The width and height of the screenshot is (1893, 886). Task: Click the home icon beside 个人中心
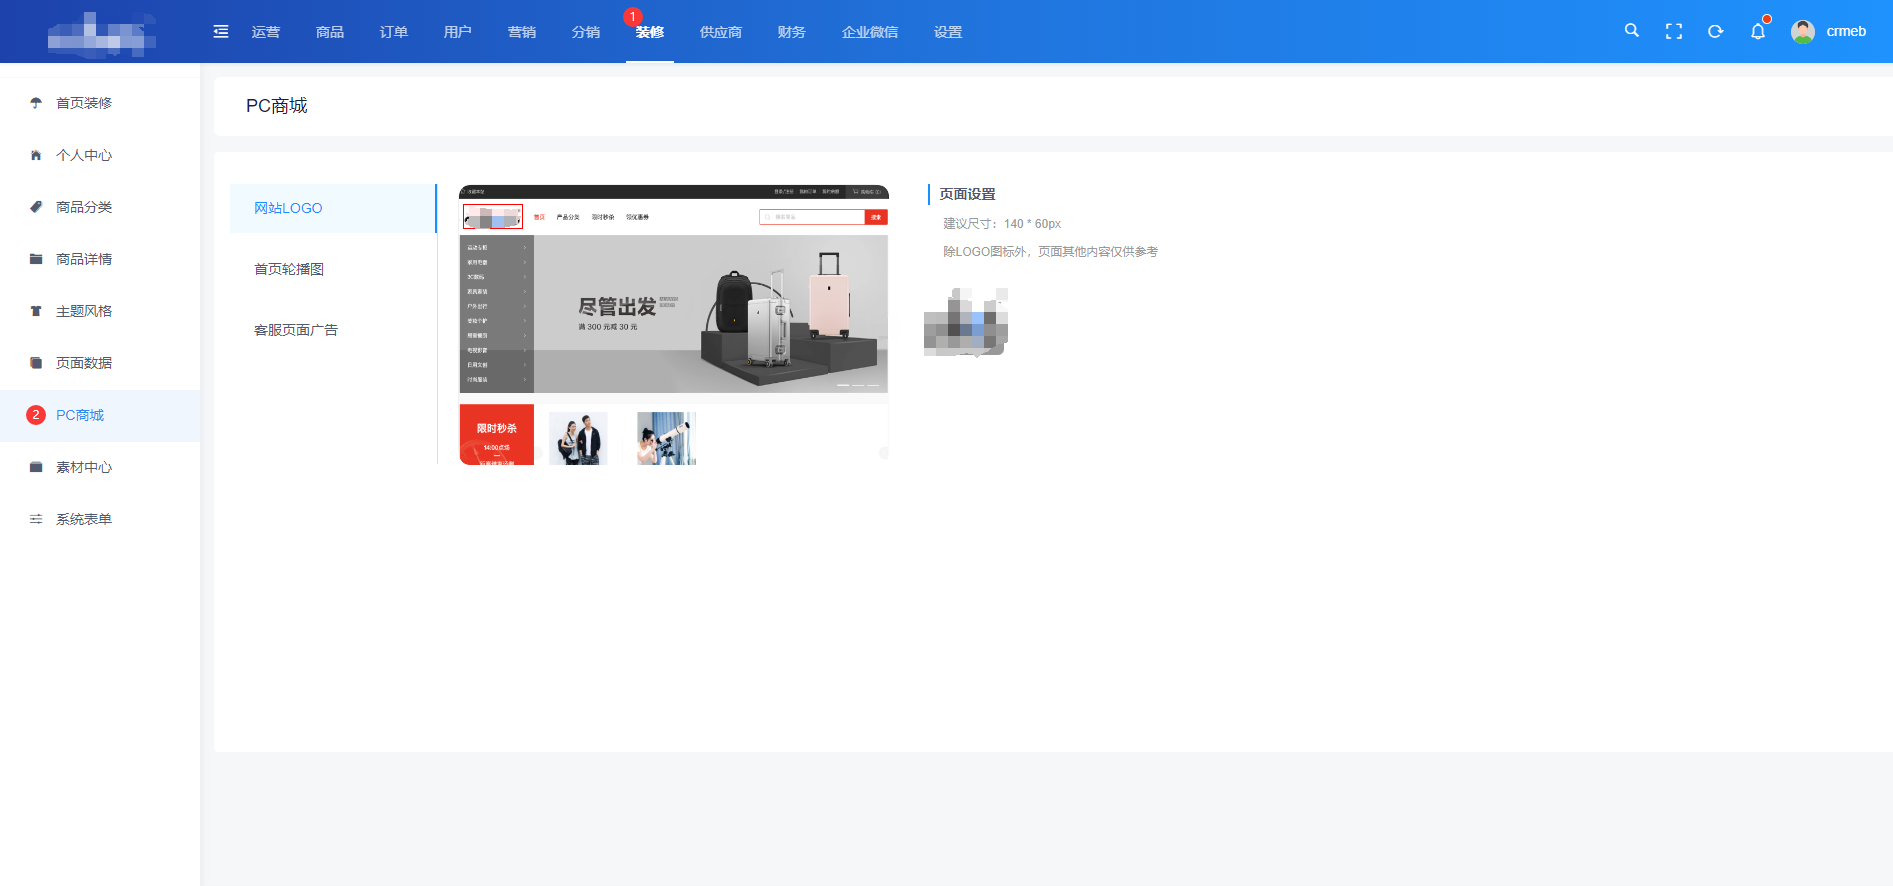36,155
